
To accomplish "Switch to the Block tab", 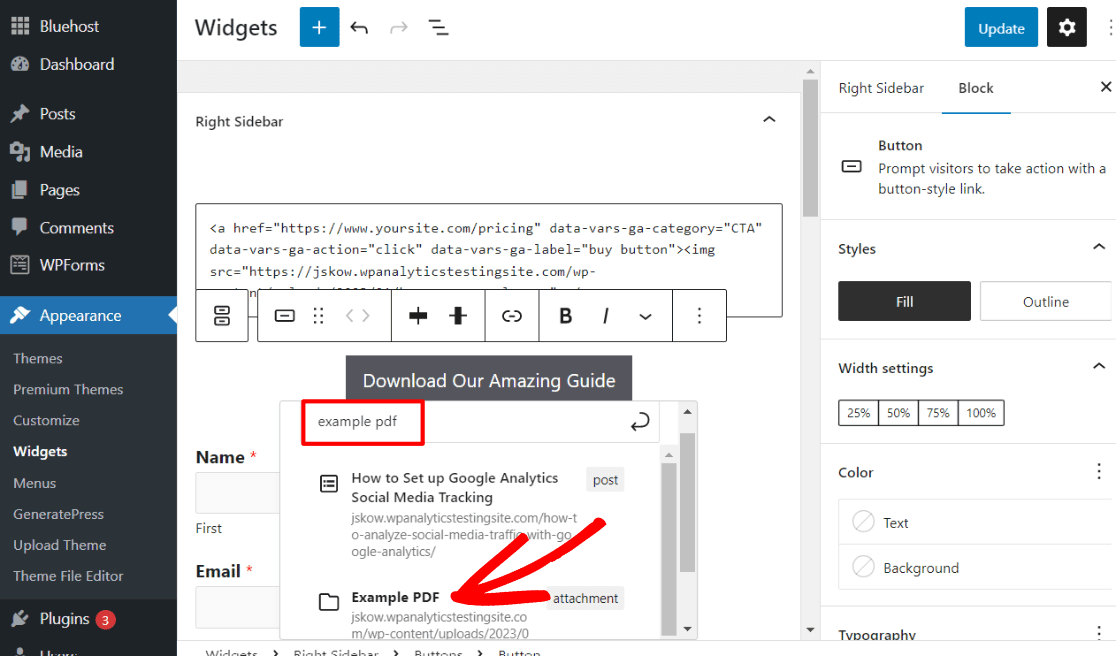I will tap(976, 88).
